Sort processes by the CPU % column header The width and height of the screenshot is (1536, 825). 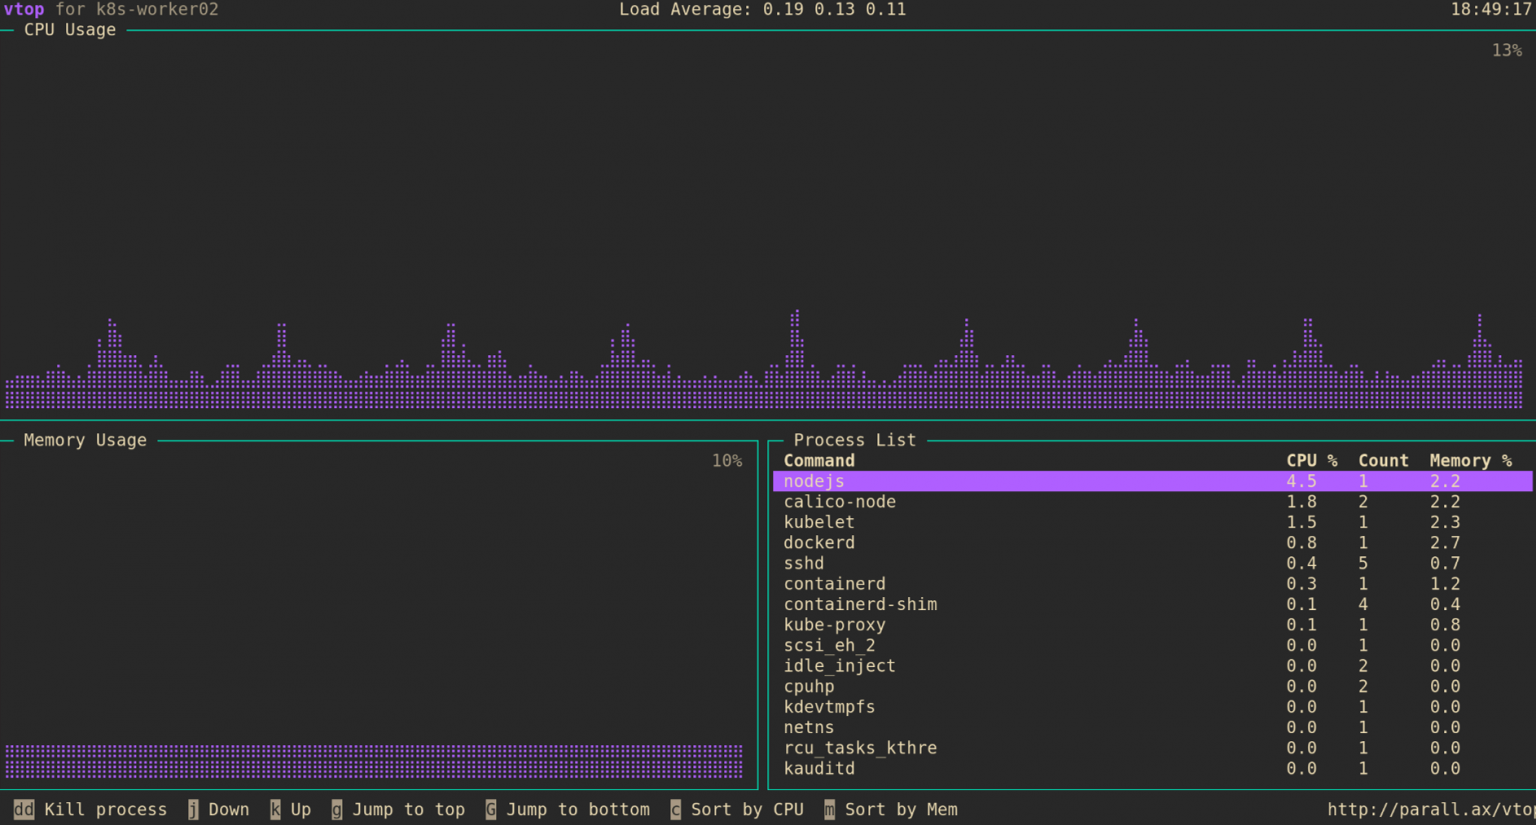1311,460
